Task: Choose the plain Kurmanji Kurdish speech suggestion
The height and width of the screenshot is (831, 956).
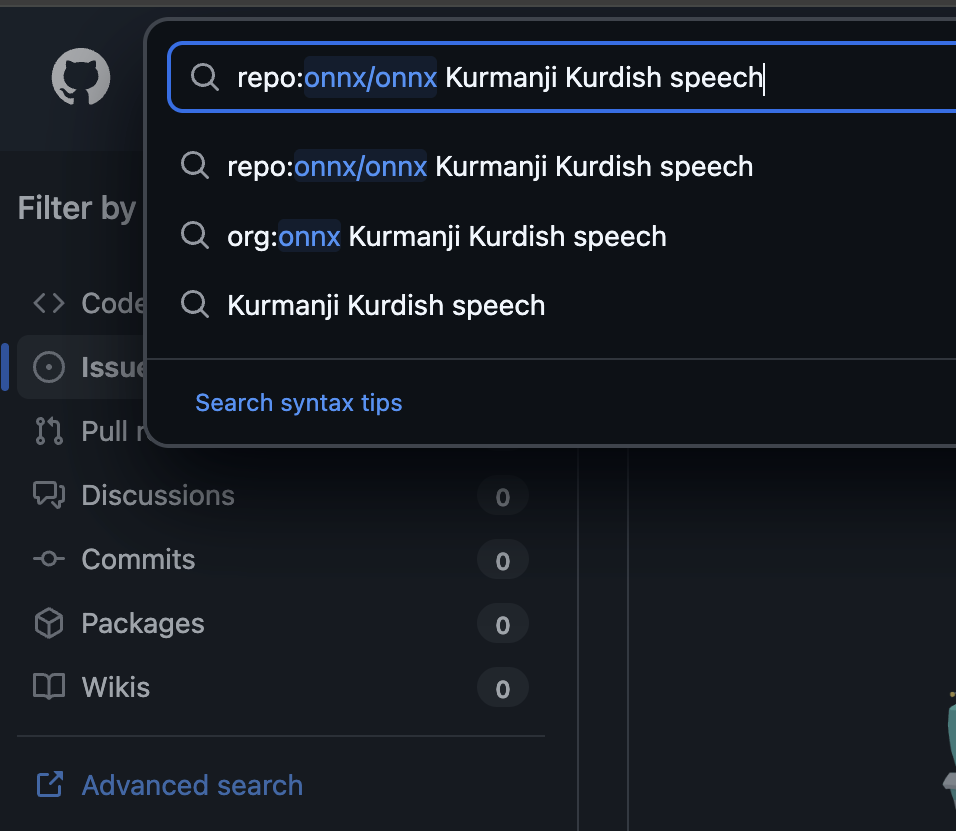Action: point(386,305)
